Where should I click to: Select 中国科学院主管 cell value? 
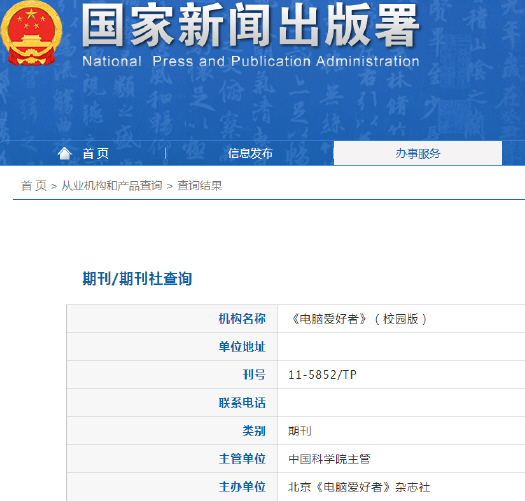(329, 459)
